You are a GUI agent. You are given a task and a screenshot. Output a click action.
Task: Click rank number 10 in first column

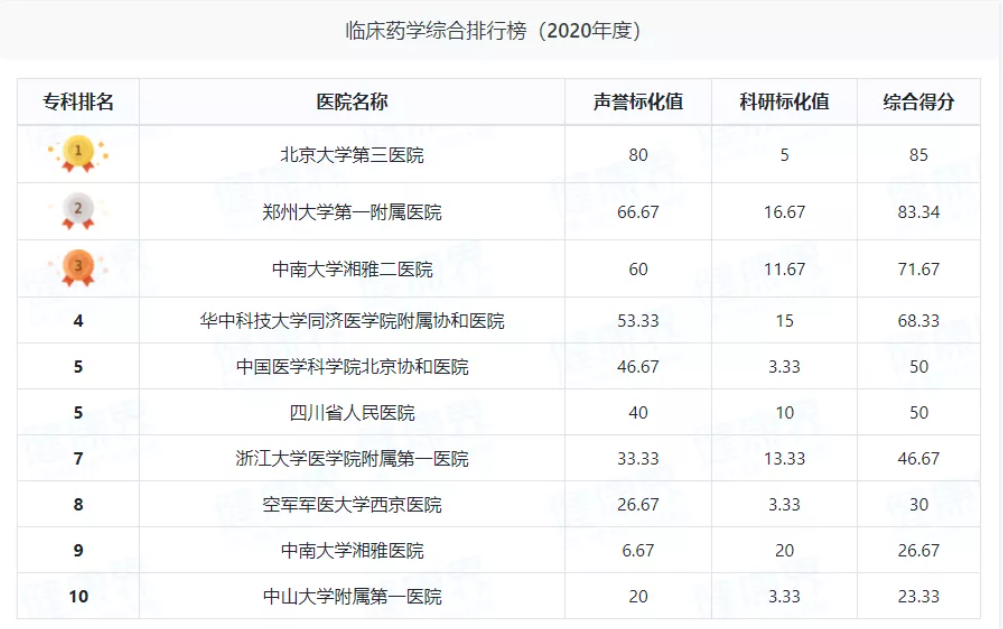[78, 597]
